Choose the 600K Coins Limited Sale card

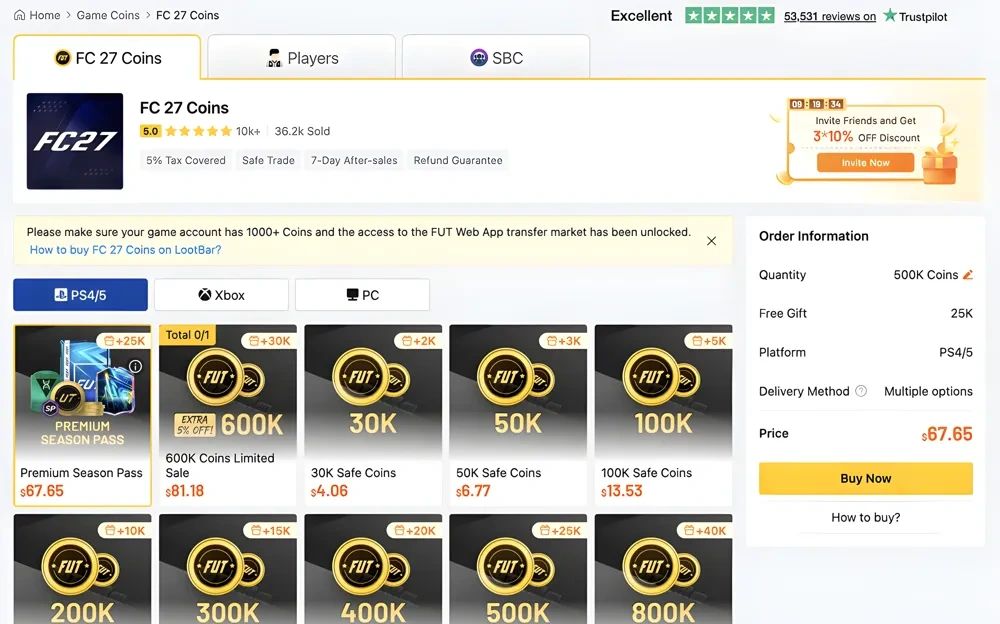[x=228, y=415]
